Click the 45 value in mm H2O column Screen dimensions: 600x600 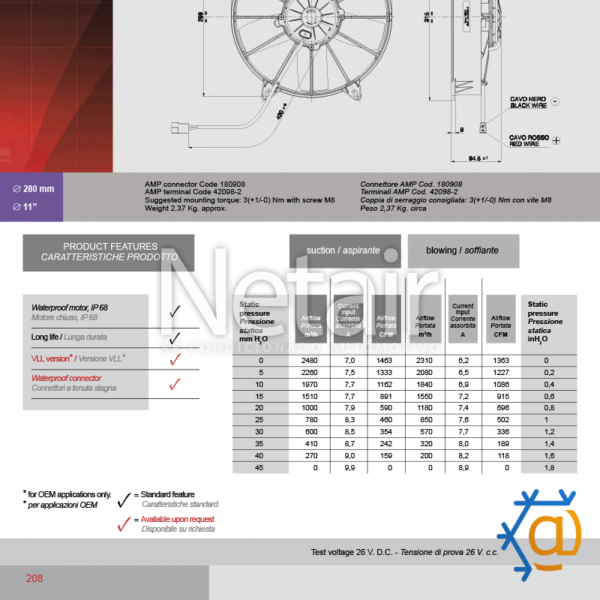[261, 468]
